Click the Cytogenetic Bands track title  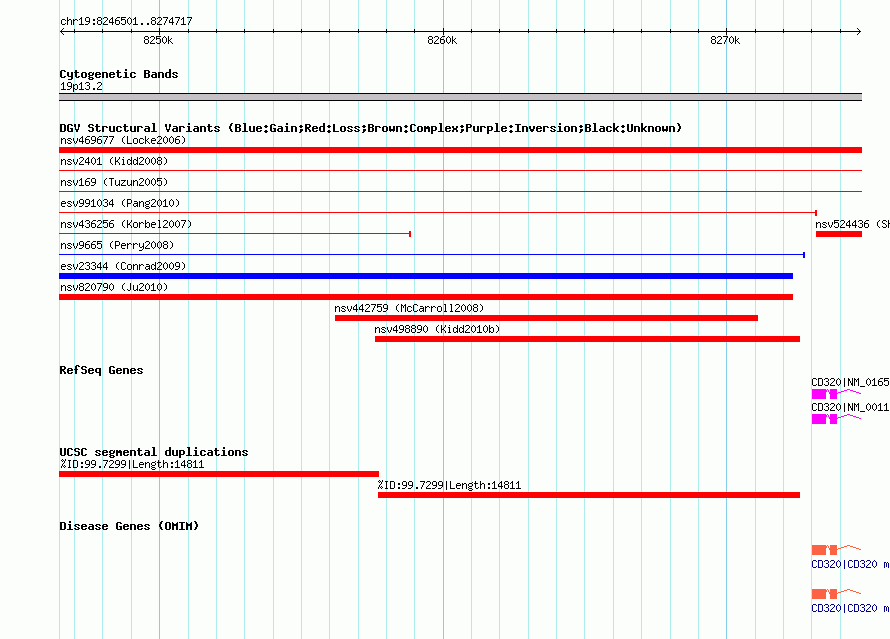pyautogui.click(x=119, y=74)
